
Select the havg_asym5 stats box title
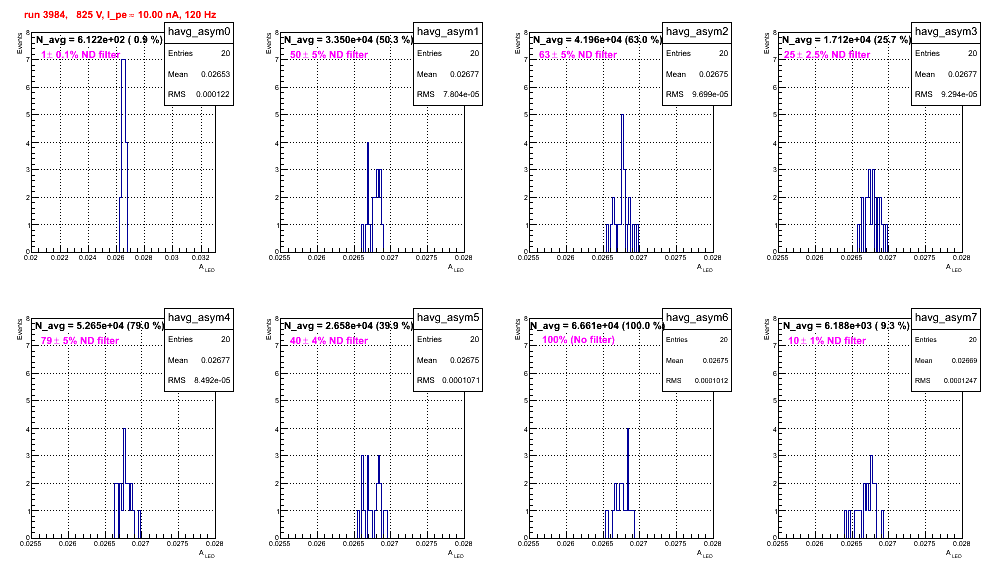coord(448,317)
